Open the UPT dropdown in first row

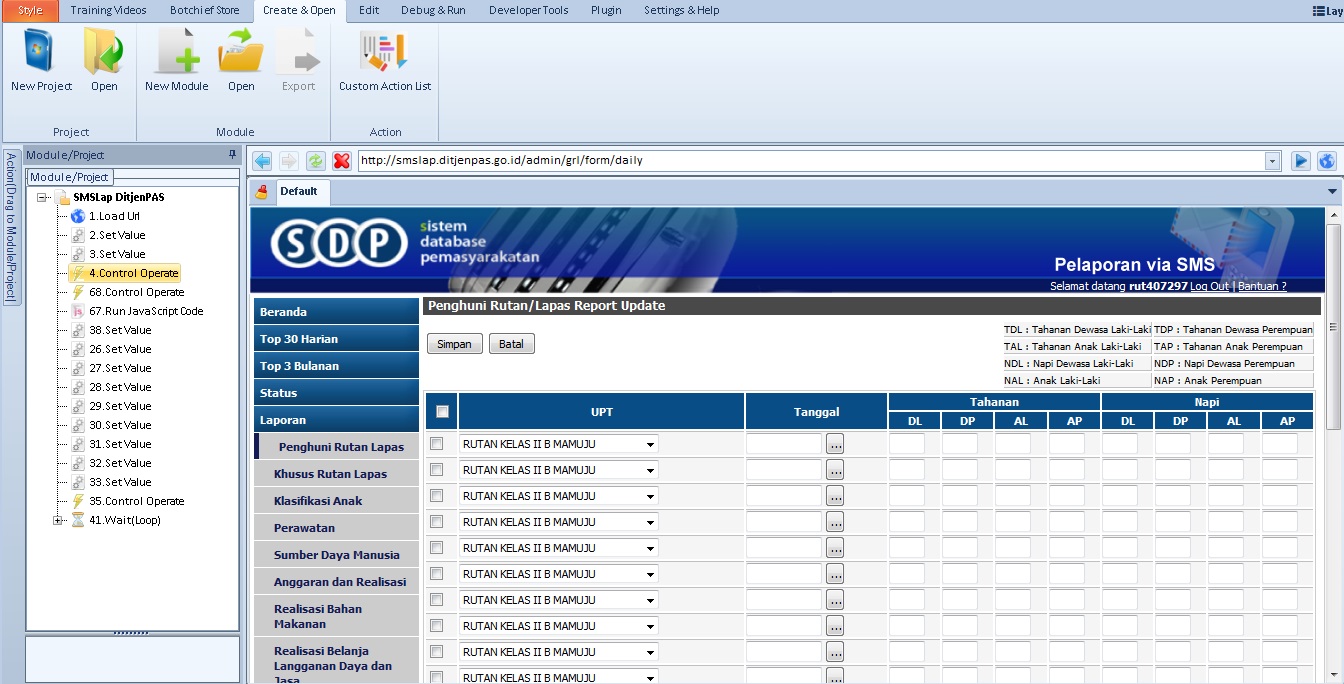click(650, 445)
